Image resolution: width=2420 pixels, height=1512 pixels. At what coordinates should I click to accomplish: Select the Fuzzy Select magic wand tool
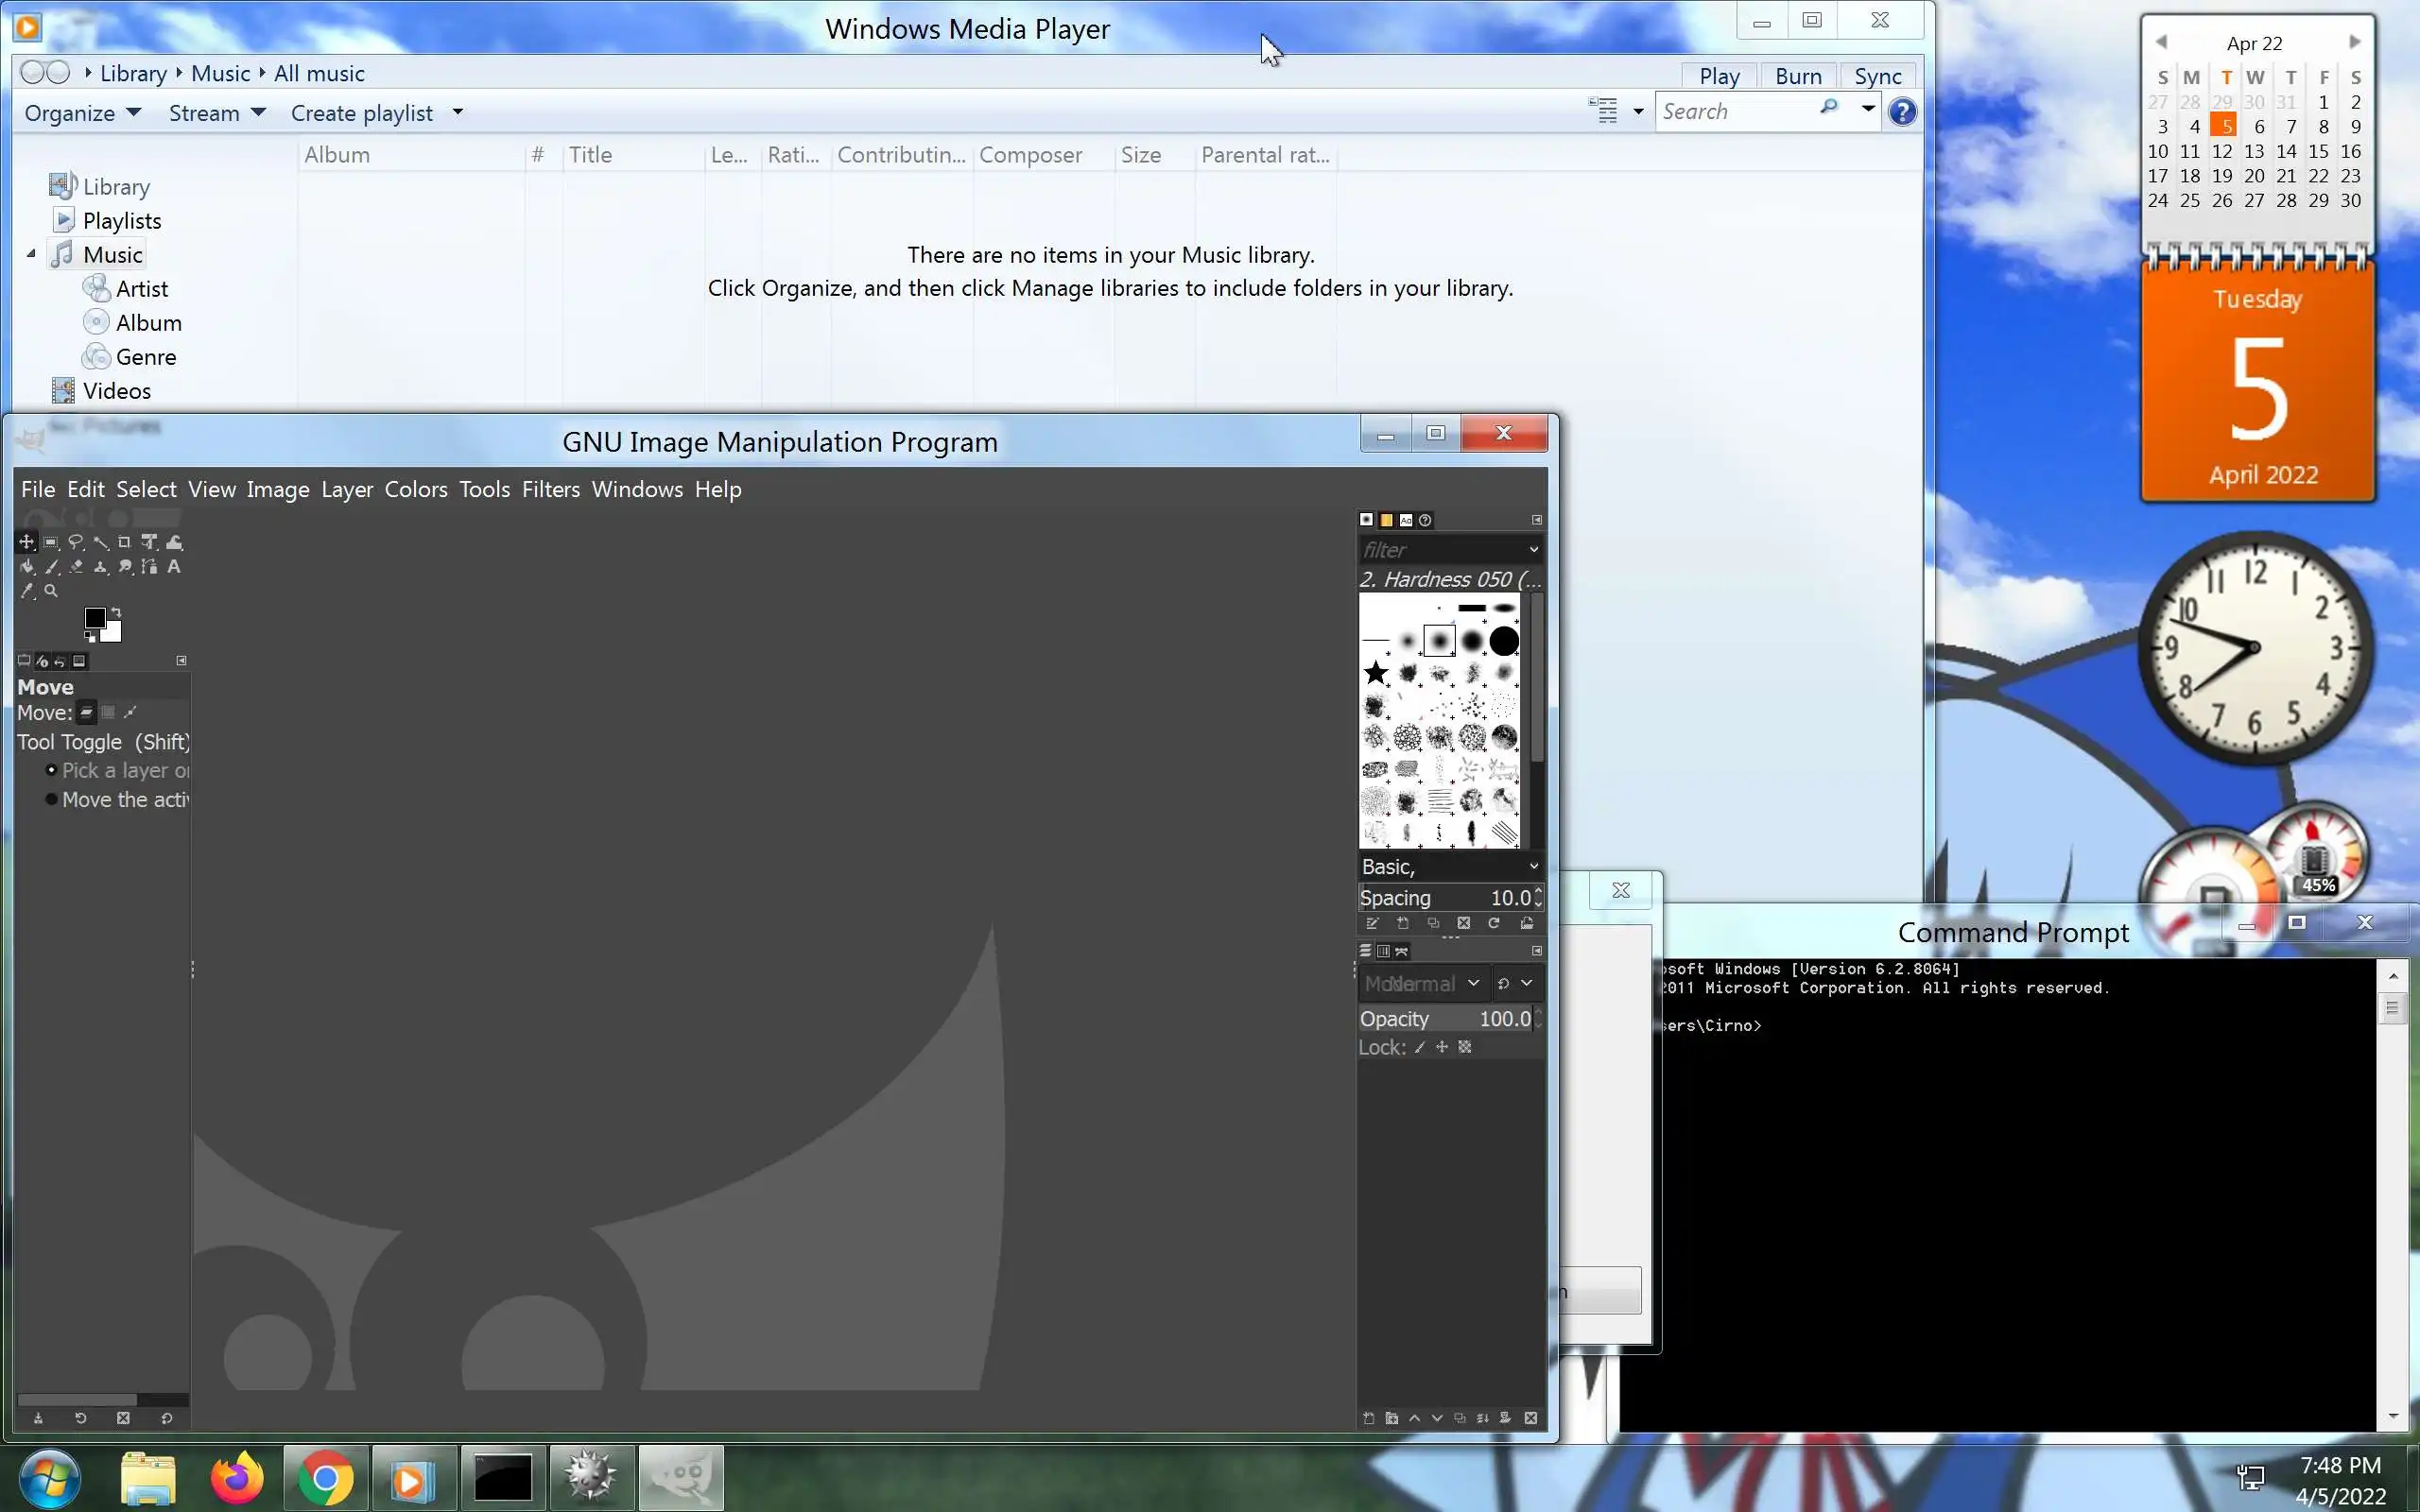(x=100, y=542)
